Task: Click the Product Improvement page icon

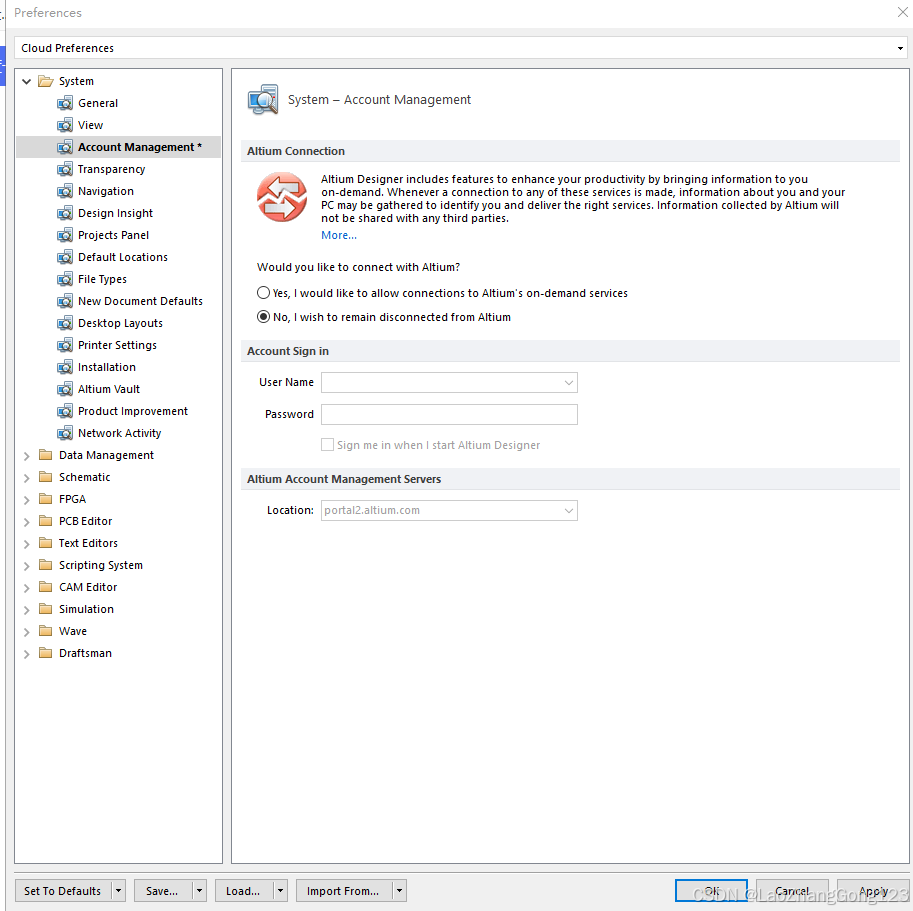Action: click(x=65, y=412)
